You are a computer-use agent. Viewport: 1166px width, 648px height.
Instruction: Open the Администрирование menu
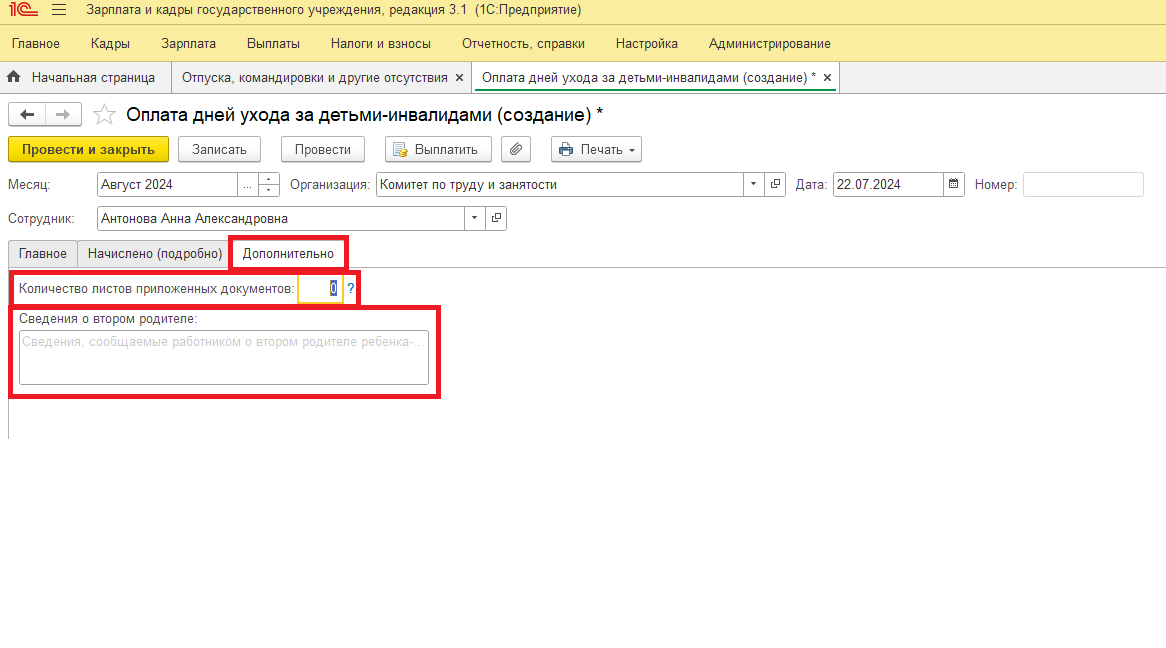(770, 43)
